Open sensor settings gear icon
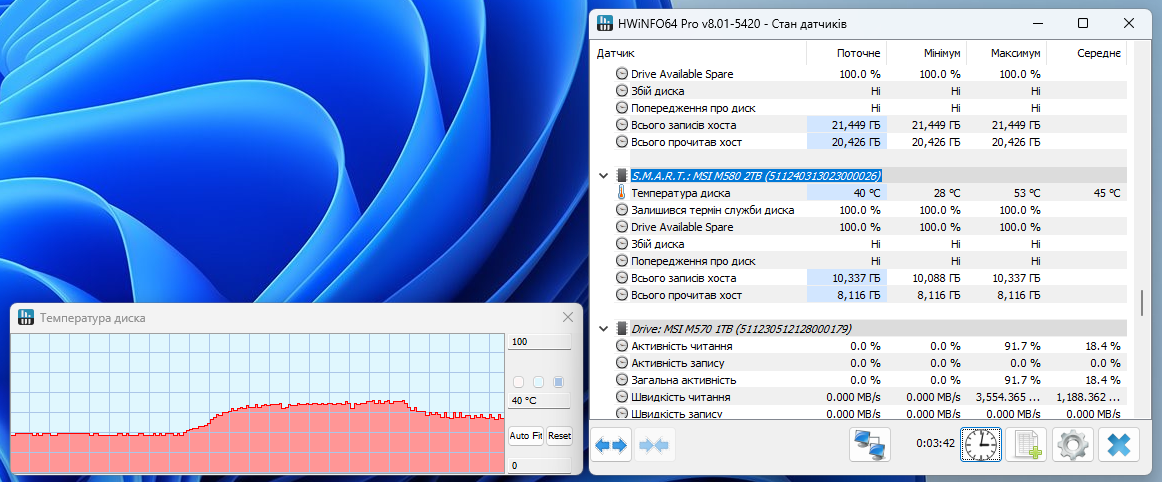Screen dimensions: 1162x482 1072,445
